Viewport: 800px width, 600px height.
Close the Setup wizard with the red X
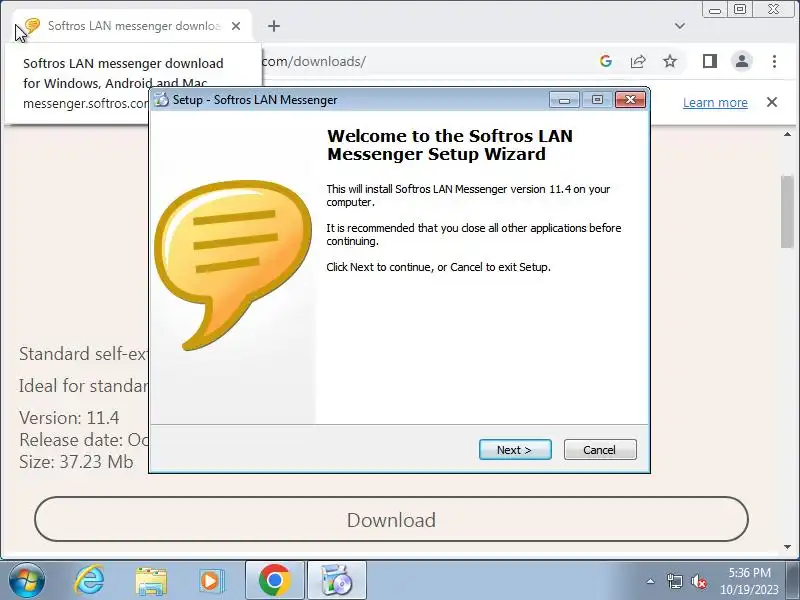[x=630, y=99]
